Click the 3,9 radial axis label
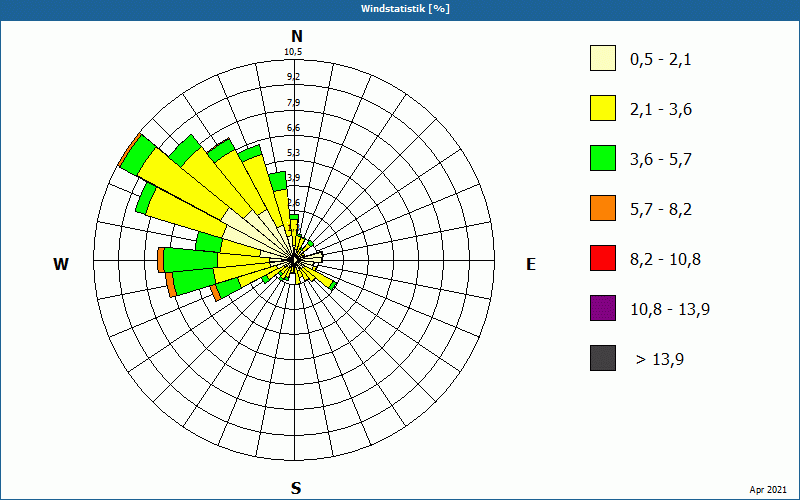 [x=293, y=178]
